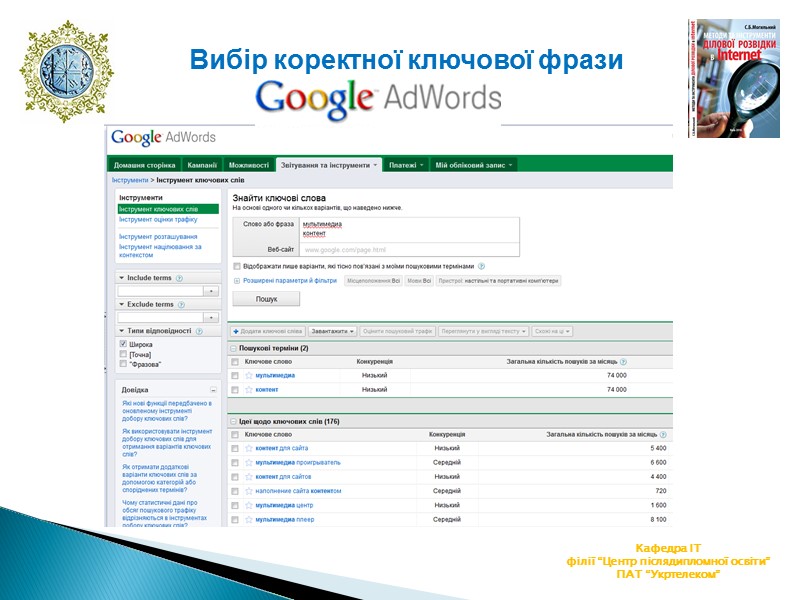
Task: Check the "Фразова" match type
Action: tap(123, 364)
